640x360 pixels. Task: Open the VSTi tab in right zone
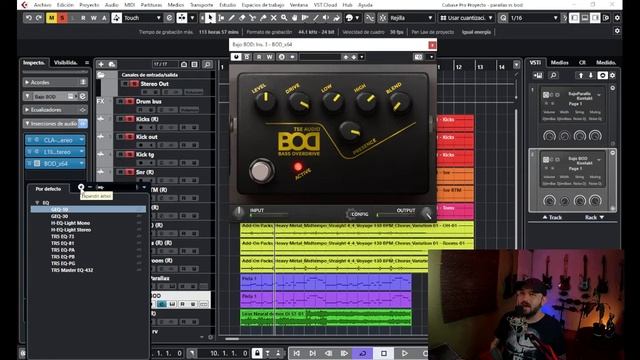tap(535, 62)
